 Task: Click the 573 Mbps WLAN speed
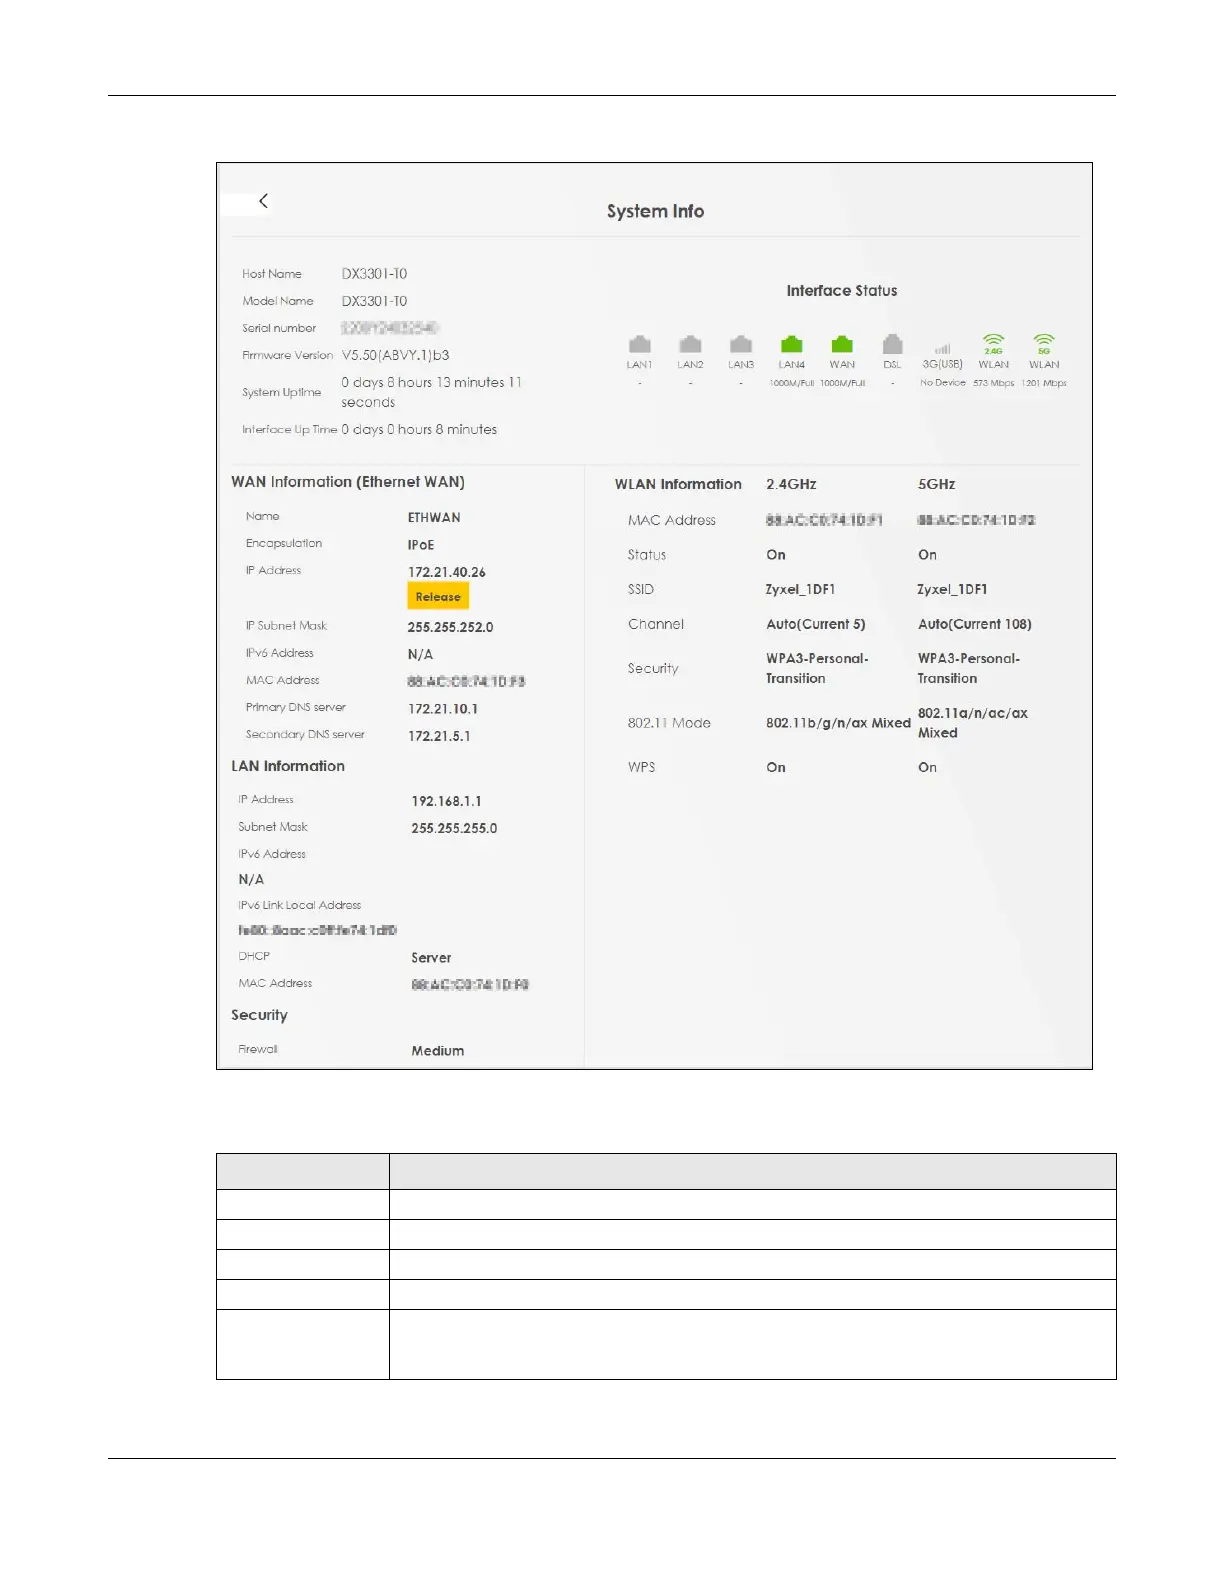point(994,383)
